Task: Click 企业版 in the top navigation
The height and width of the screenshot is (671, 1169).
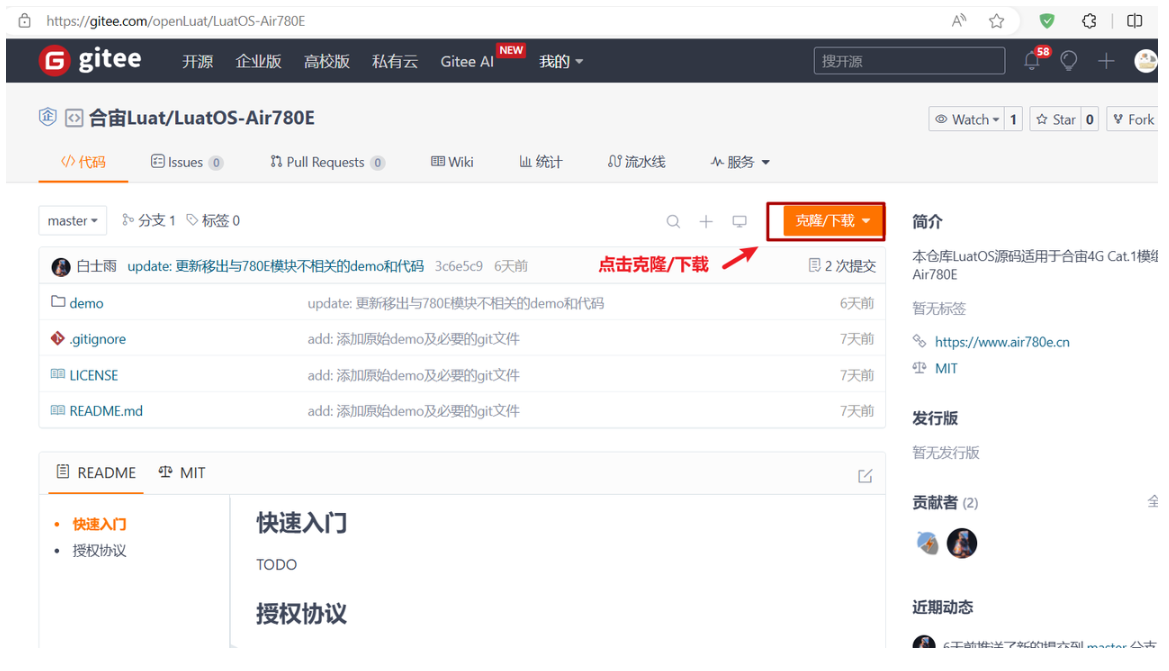Action: tap(259, 62)
